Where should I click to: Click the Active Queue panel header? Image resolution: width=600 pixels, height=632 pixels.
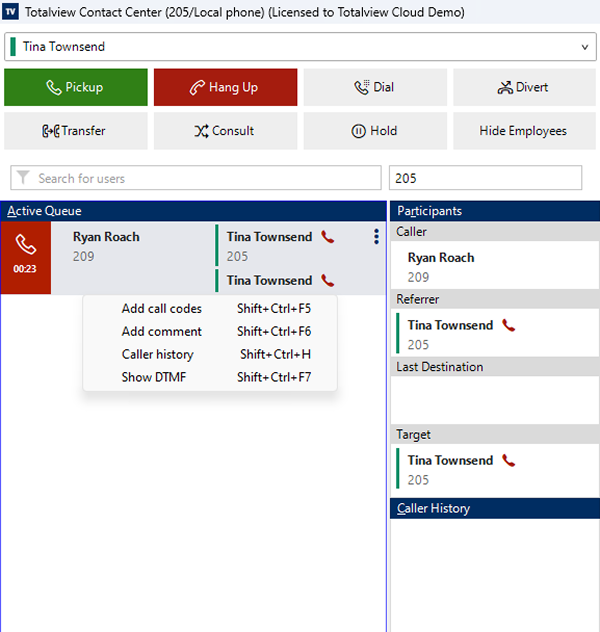pos(193,211)
